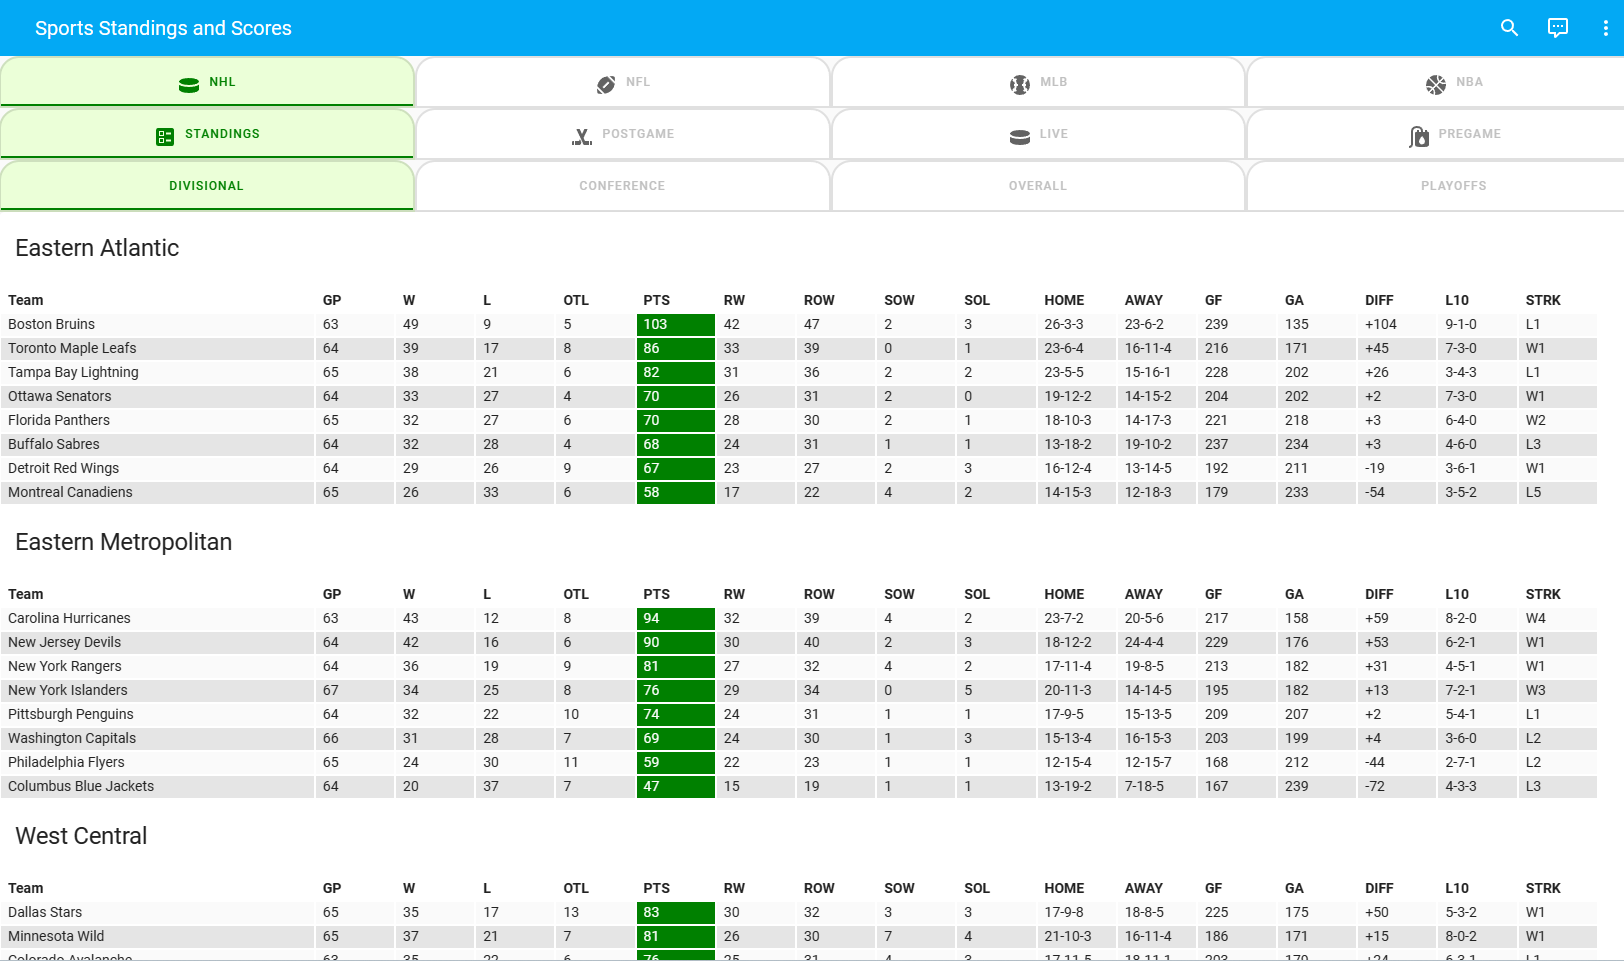The width and height of the screenshot is (1624, 961).
Task: Switch to the MLB tab
Action: tap(1038, 82)
